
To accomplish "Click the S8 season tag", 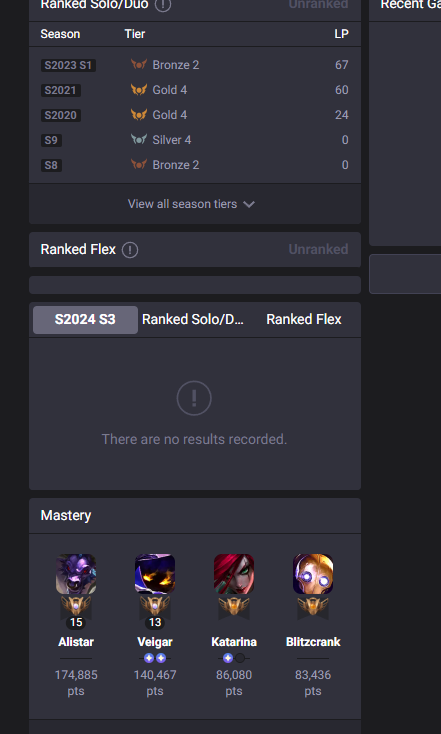I will pyautogui.click(x=51, y=165).
